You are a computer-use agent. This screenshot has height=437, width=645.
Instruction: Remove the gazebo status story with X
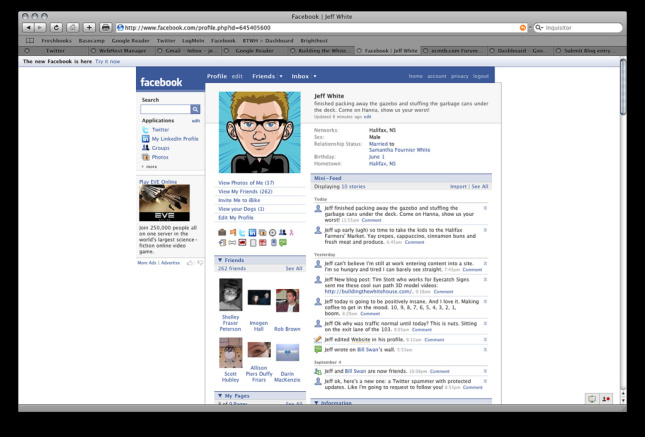pos(485,208)
